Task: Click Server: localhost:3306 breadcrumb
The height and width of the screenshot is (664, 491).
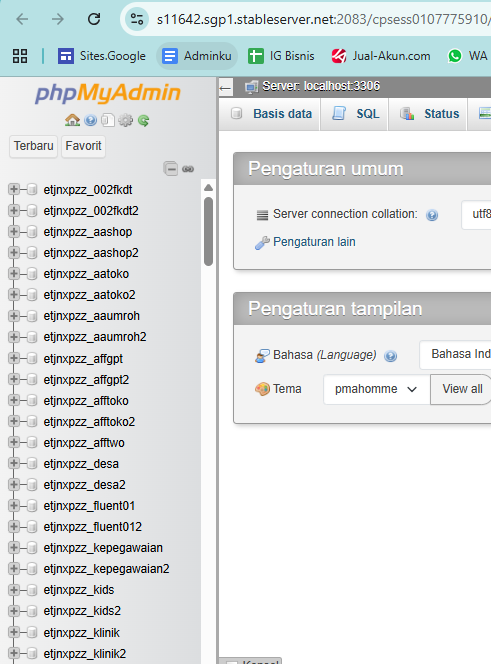Action: 321,86
